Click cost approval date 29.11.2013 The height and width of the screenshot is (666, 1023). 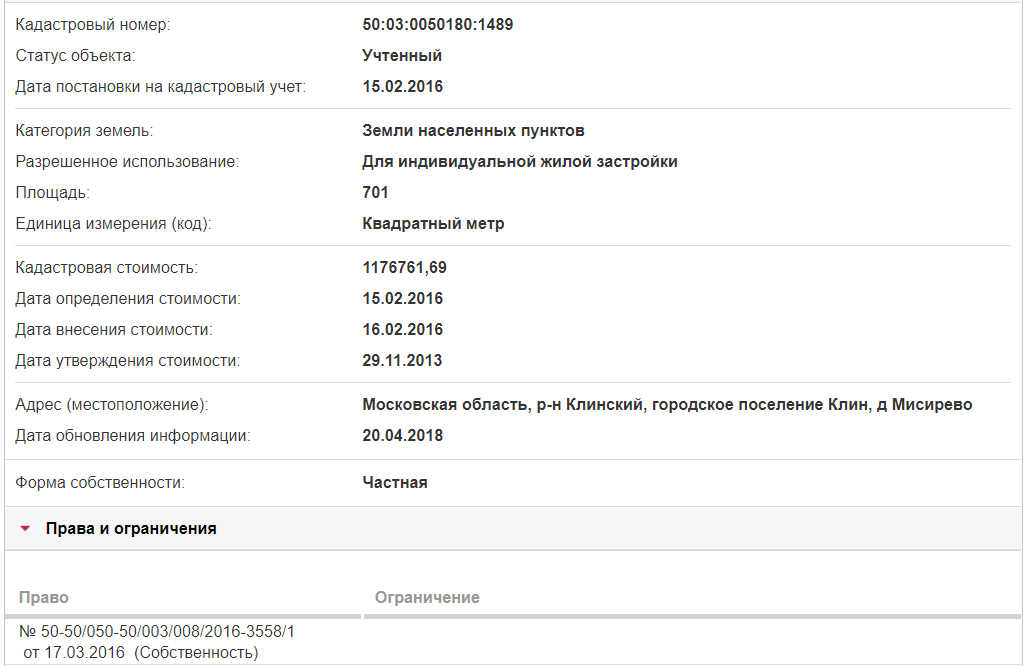coord(402,361)
